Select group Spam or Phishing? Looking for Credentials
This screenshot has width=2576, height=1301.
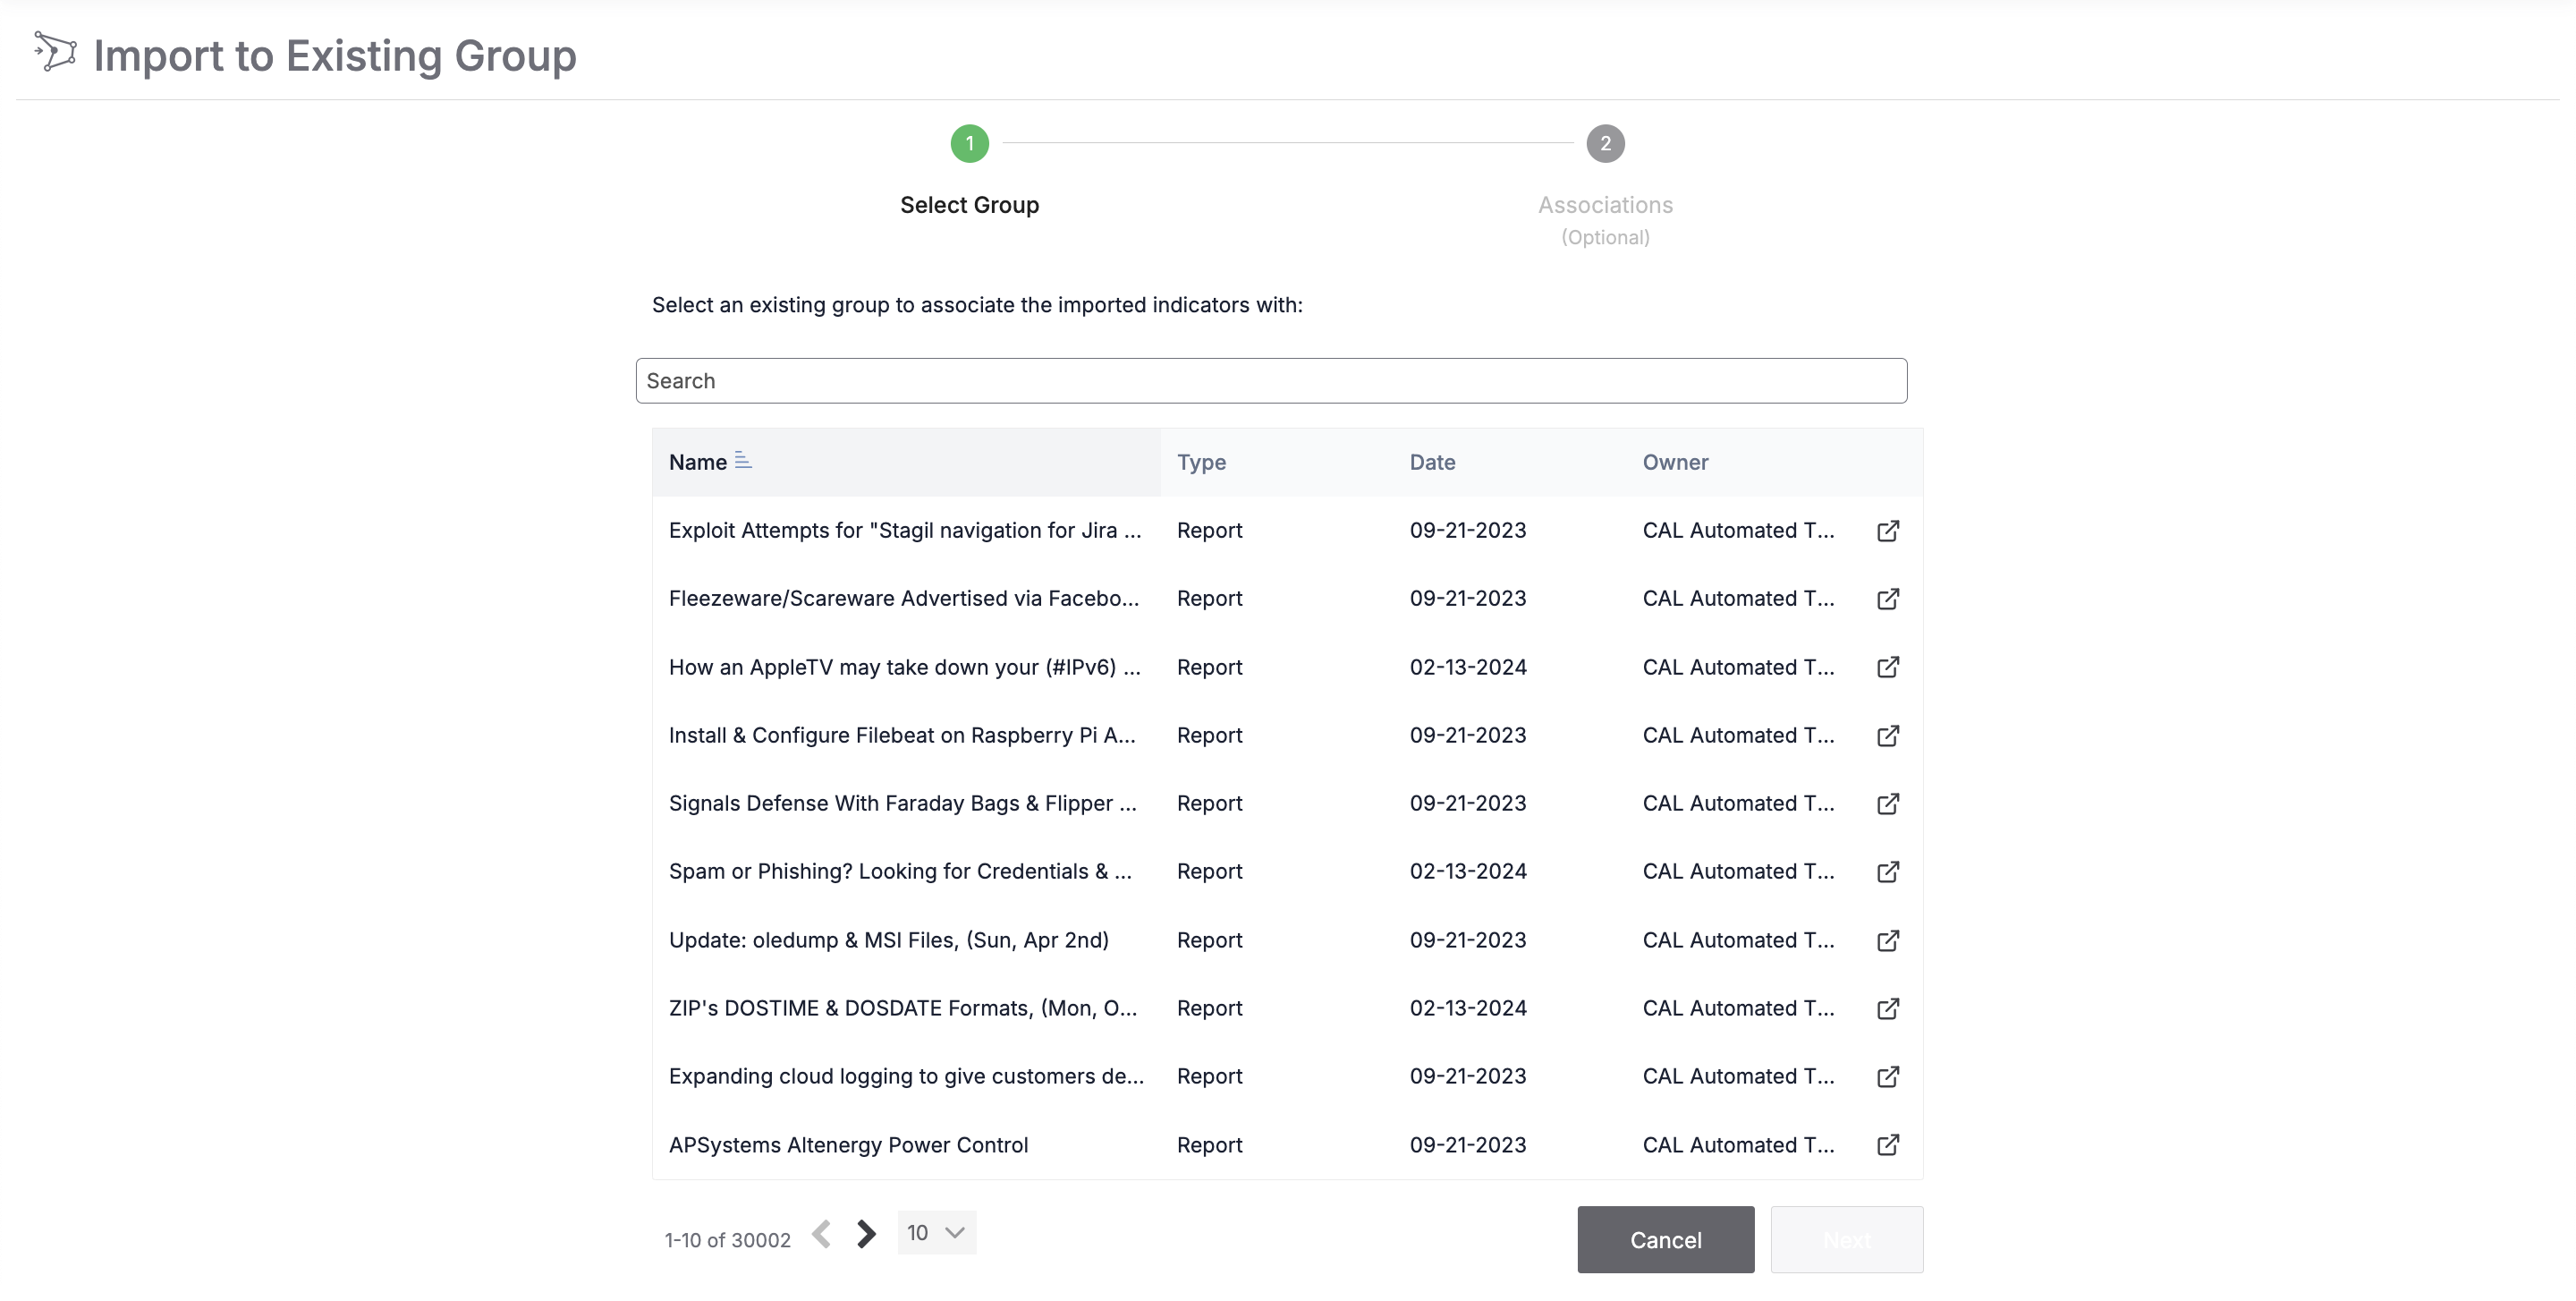pyautogui.click(x=900, y=872)
